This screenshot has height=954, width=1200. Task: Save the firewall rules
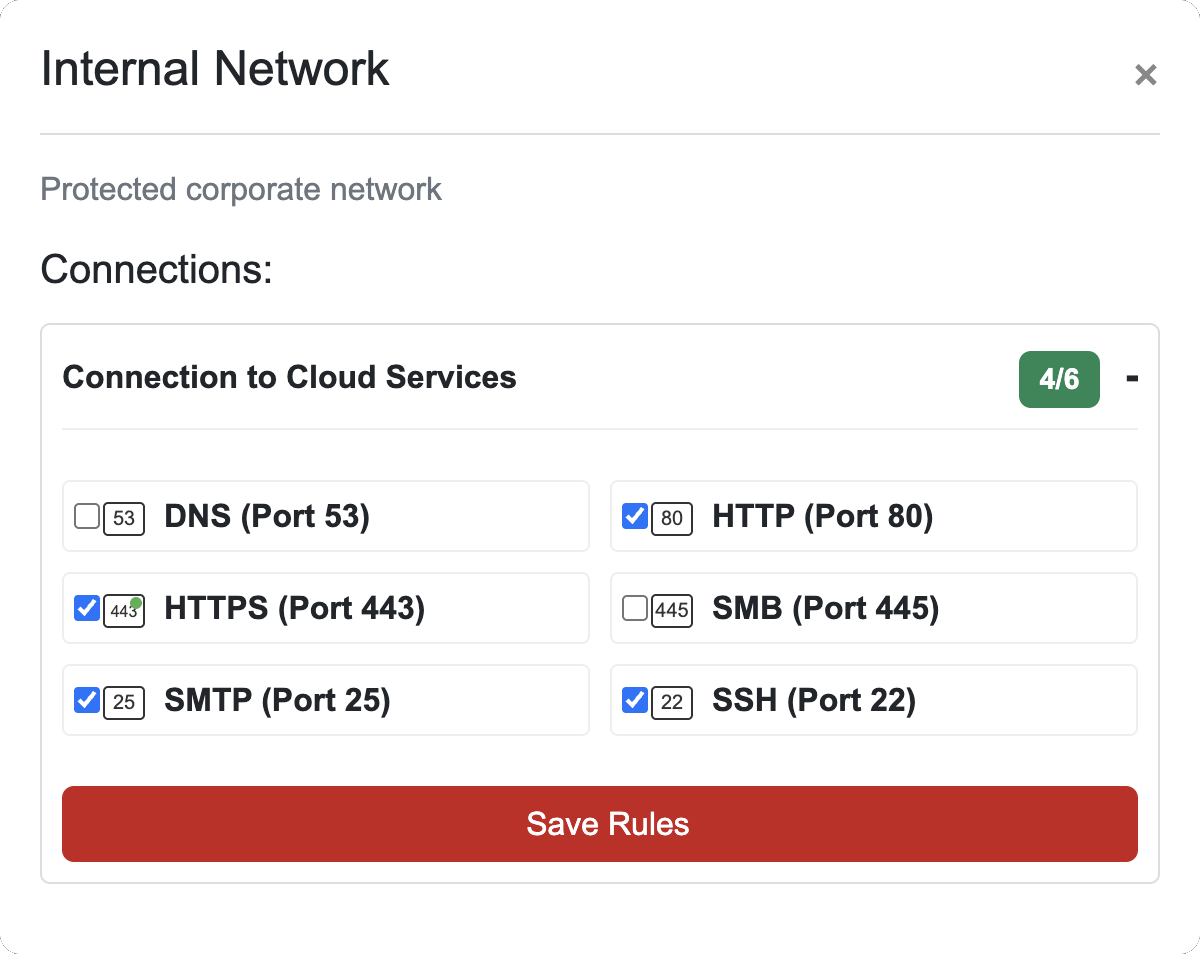pyautogui.click(x=600, y=824)
